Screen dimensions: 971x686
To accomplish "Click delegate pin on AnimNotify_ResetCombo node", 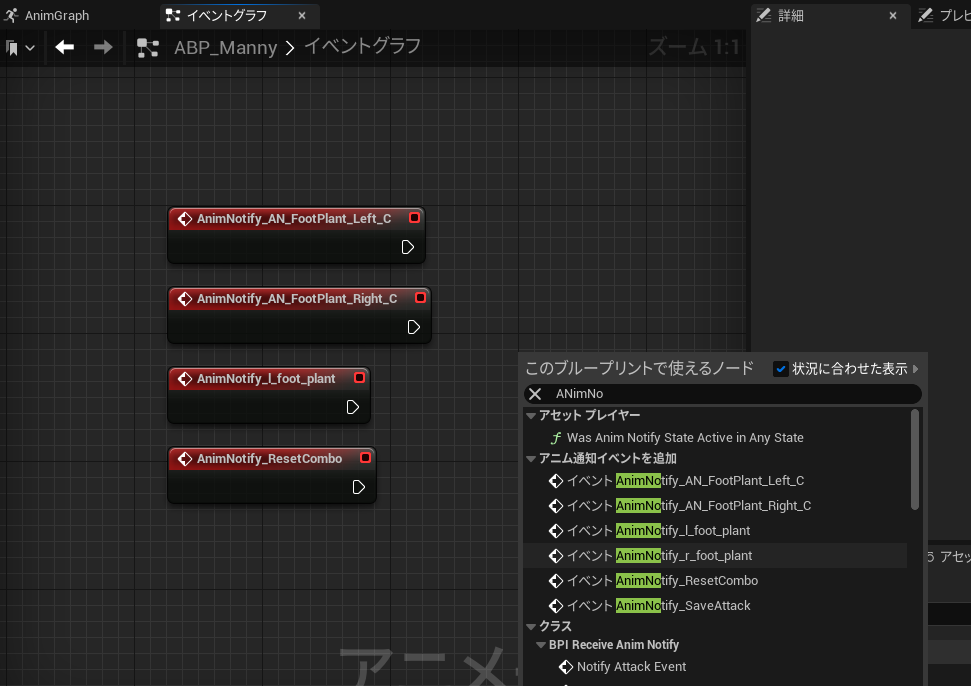I will pos(365,458).
